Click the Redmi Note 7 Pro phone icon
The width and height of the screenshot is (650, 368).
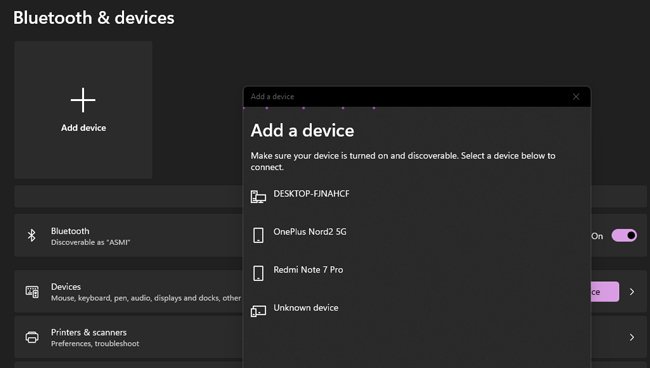tap(258, 273)
